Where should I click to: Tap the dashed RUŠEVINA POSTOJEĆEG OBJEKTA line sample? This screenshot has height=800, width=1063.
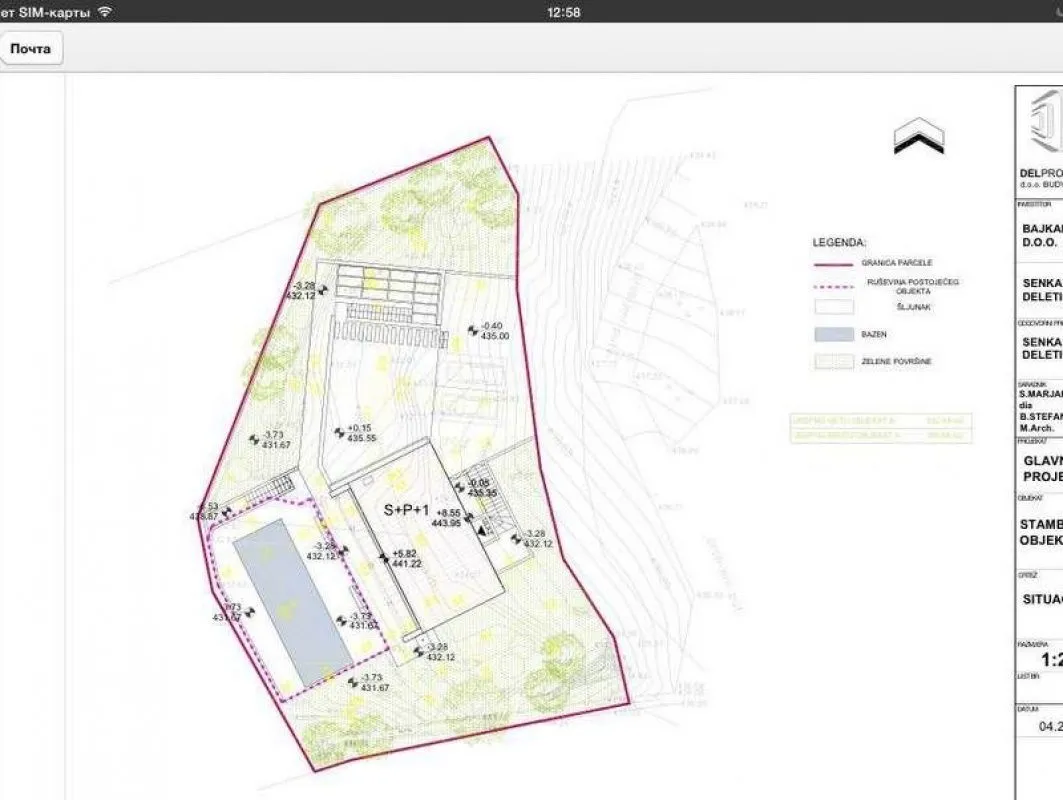point(833,286)
